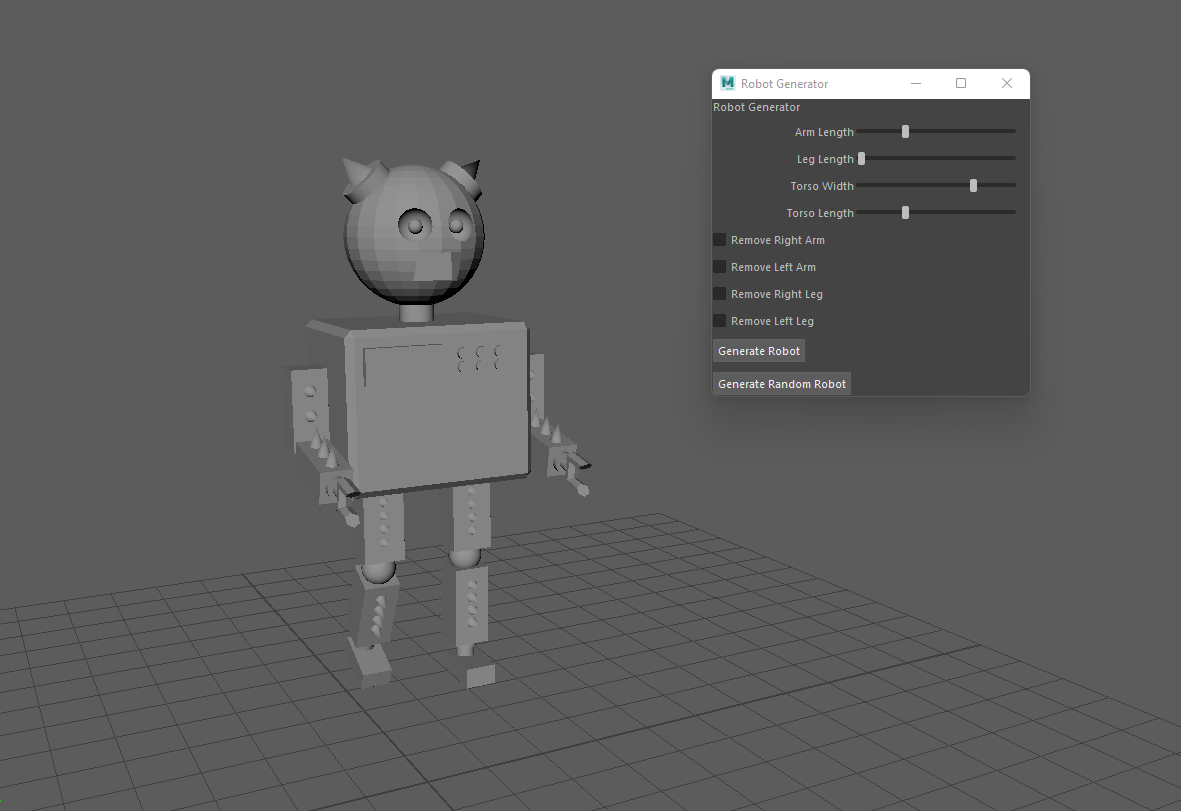Click the Maya icon in Robot Generator title bar
The width and height of the screenshot is (1181, 811).
(727, 84)
